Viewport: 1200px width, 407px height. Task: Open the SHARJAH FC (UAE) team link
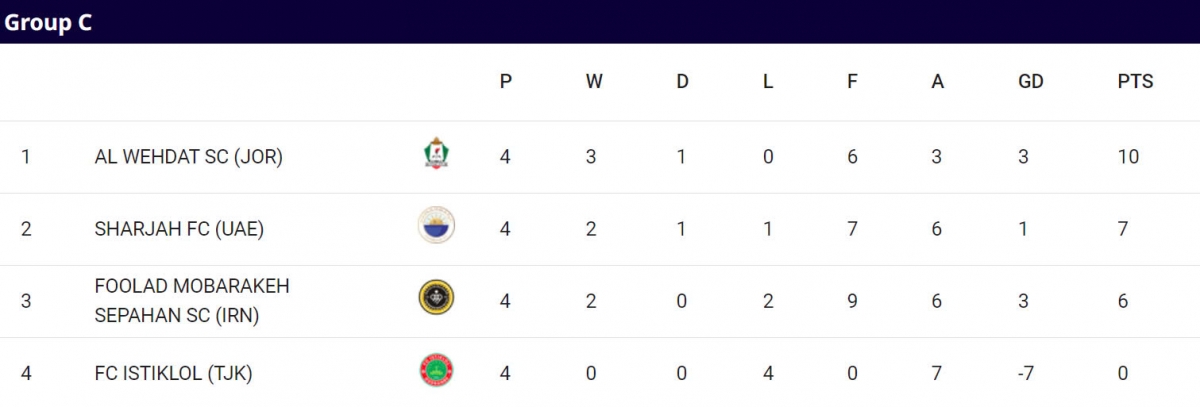click(179, 229)
